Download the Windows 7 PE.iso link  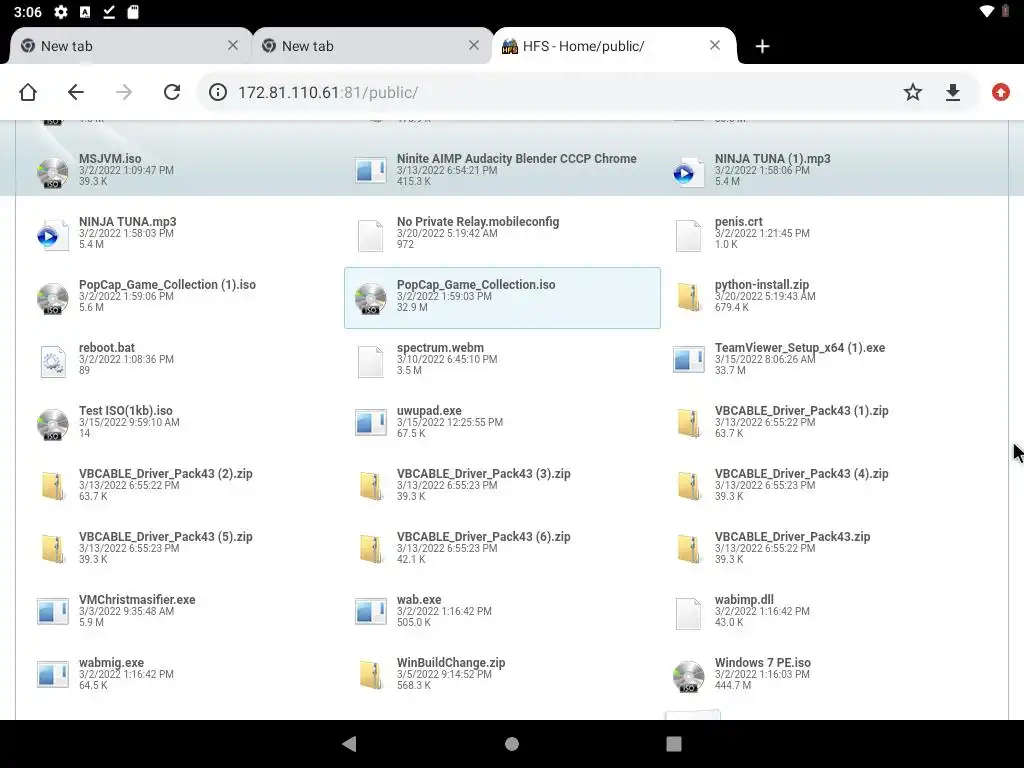click(x=762, y=663)
